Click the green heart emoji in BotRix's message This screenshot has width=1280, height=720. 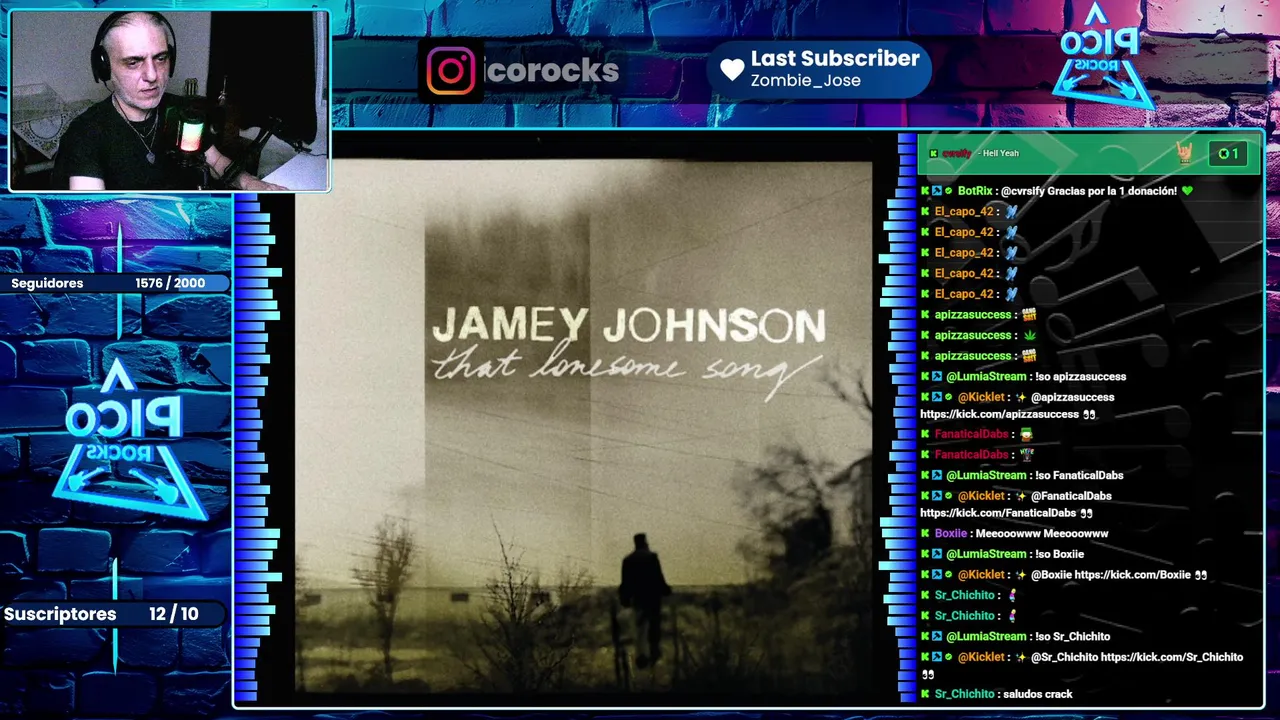pyautogui.click(x=1187, y=191)
